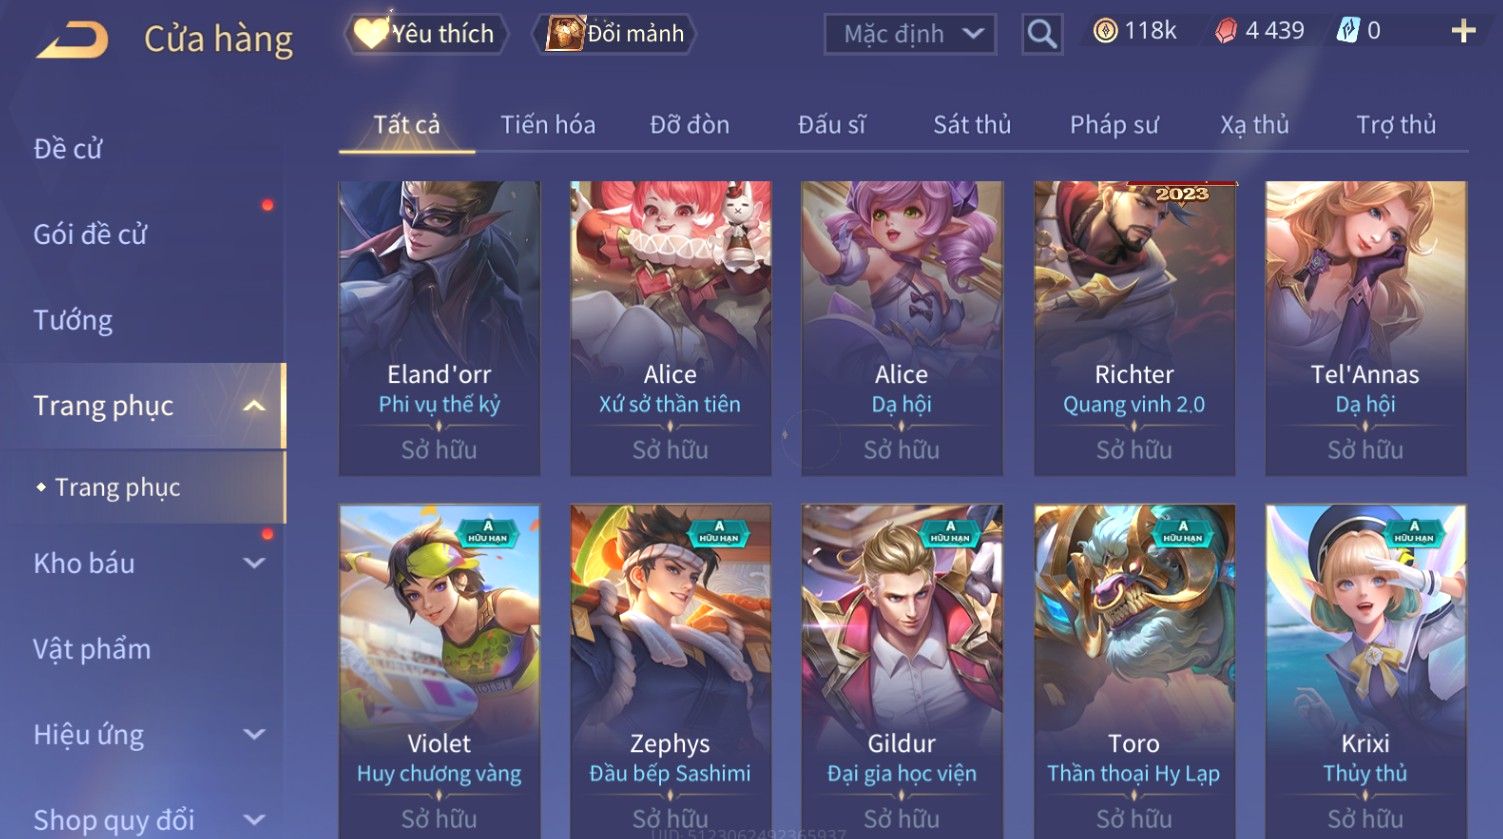Select Eland'orr Phi vụ thế kỷ skin
This screenshot has height=839, width=1503.
[439, 328]
